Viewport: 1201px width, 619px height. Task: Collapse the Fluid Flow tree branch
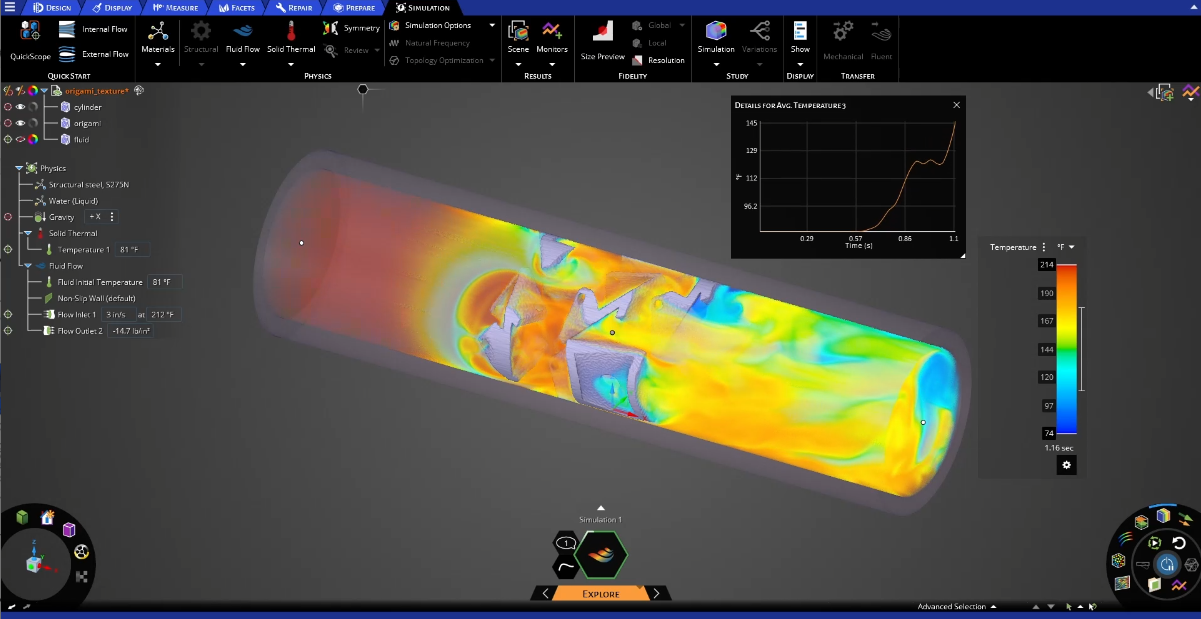(30, 265)
